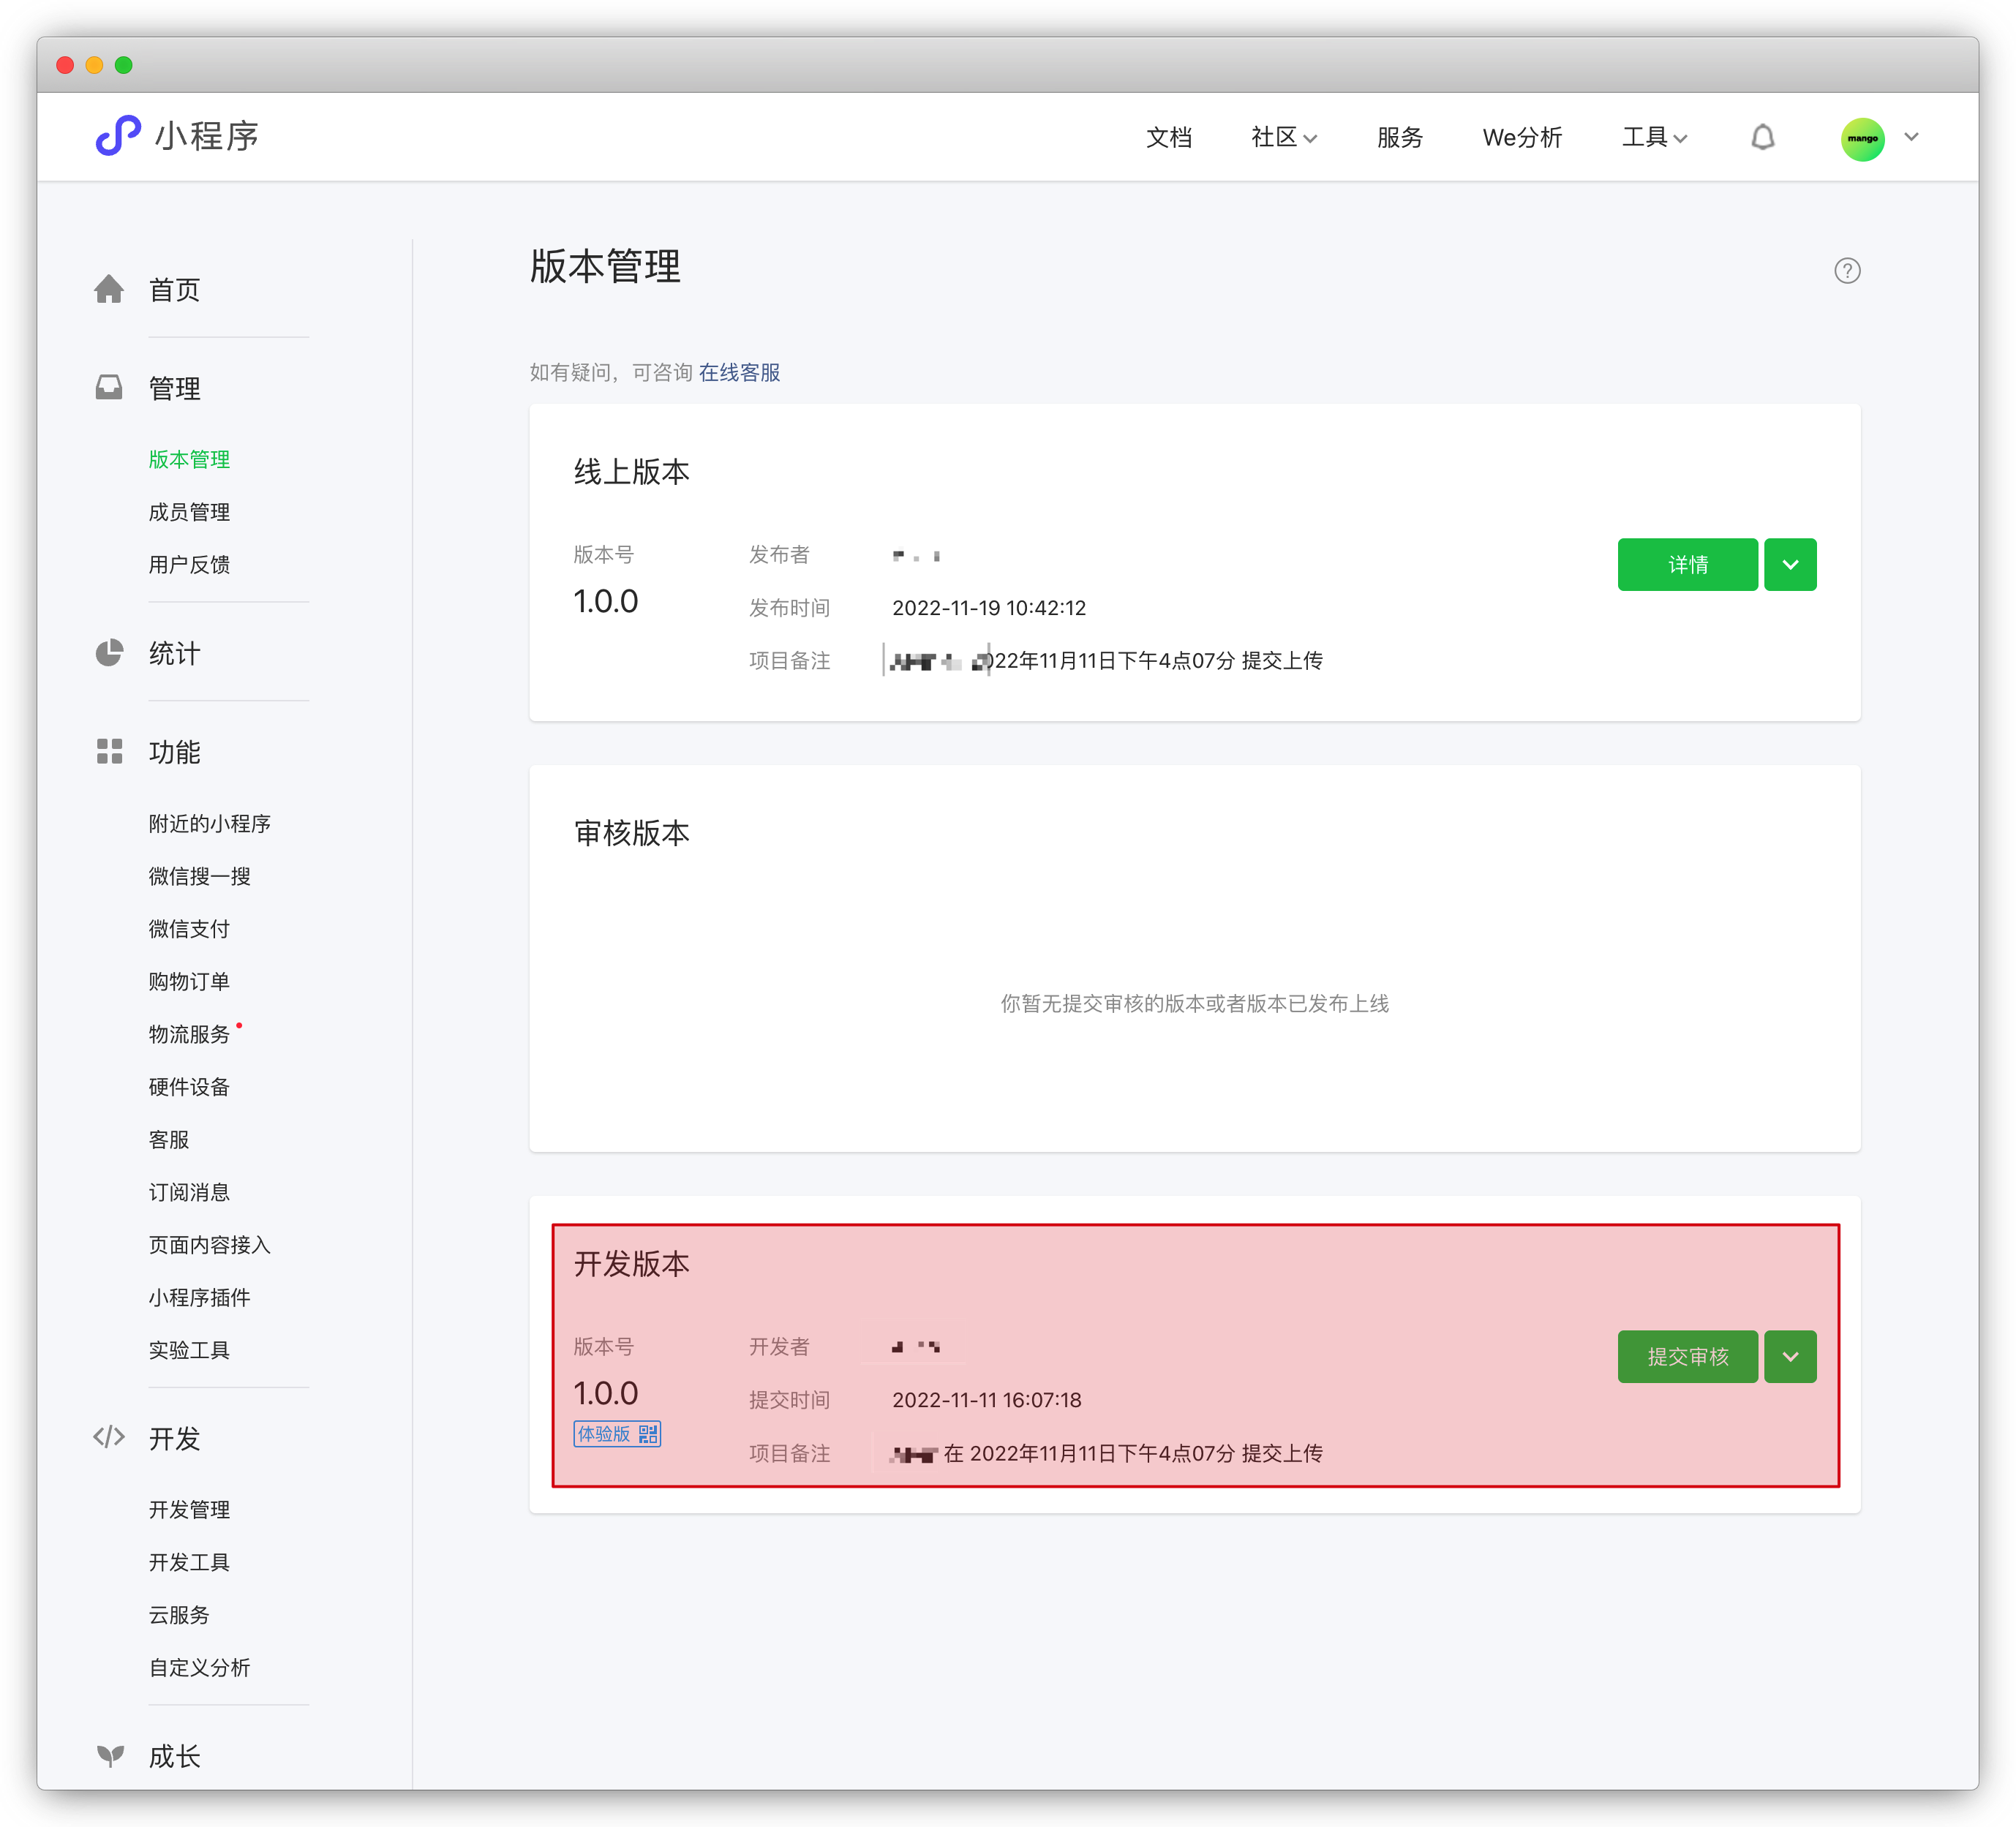Open 小程序插件 in the sidebar
This screenshot has width=2016, height=1827.
[199, 1297]
